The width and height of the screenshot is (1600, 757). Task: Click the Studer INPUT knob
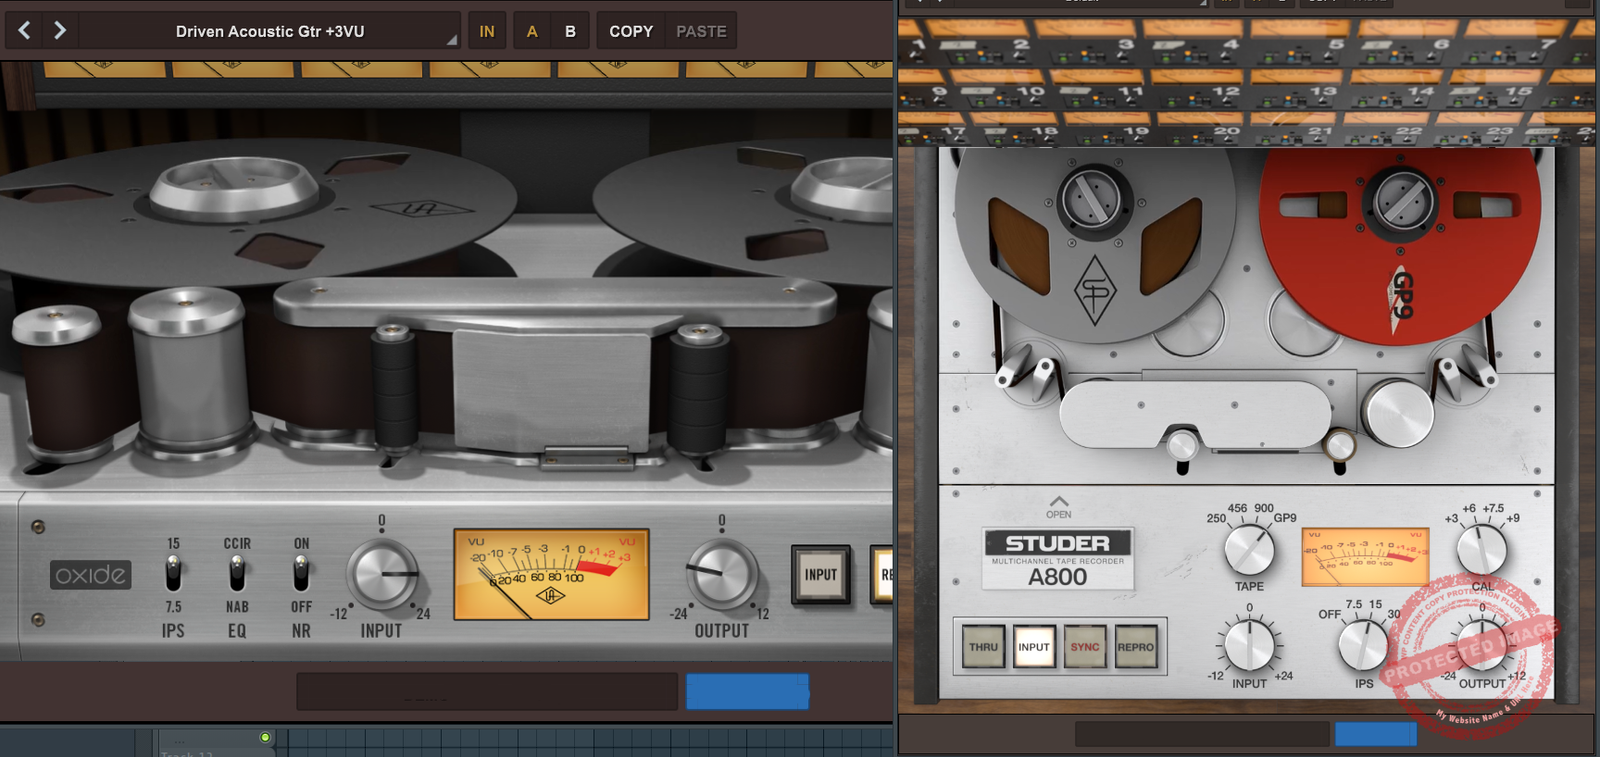pyautogui.click(x=1249, y=645)
